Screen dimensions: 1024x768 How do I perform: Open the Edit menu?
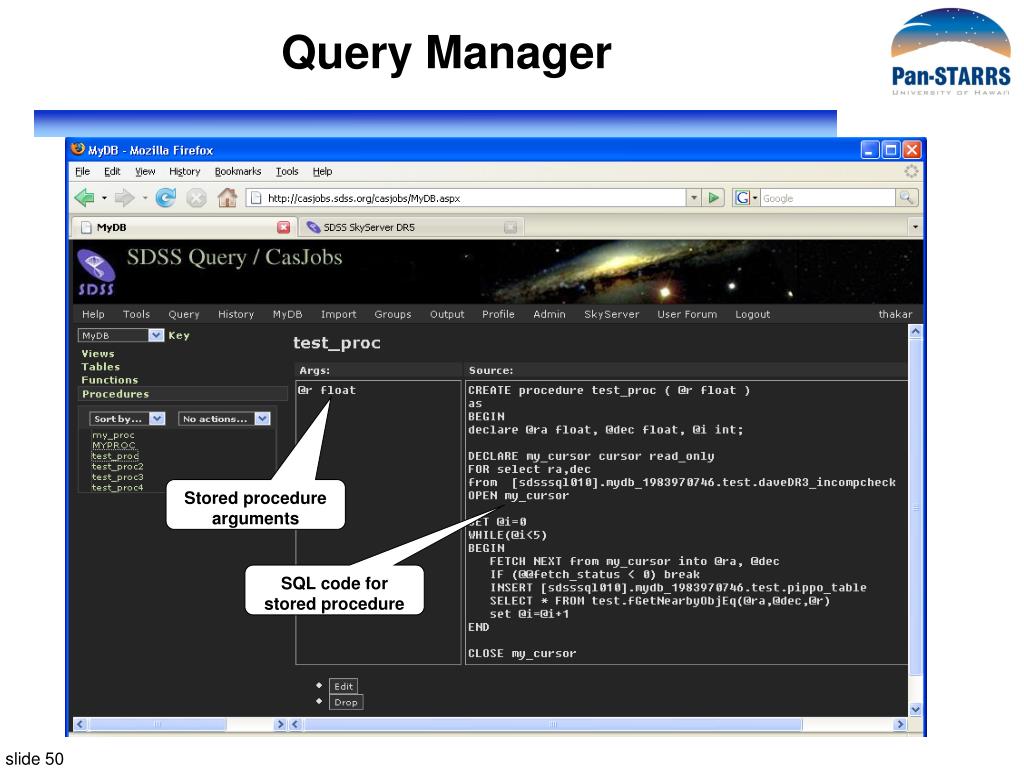coord(112,171)
